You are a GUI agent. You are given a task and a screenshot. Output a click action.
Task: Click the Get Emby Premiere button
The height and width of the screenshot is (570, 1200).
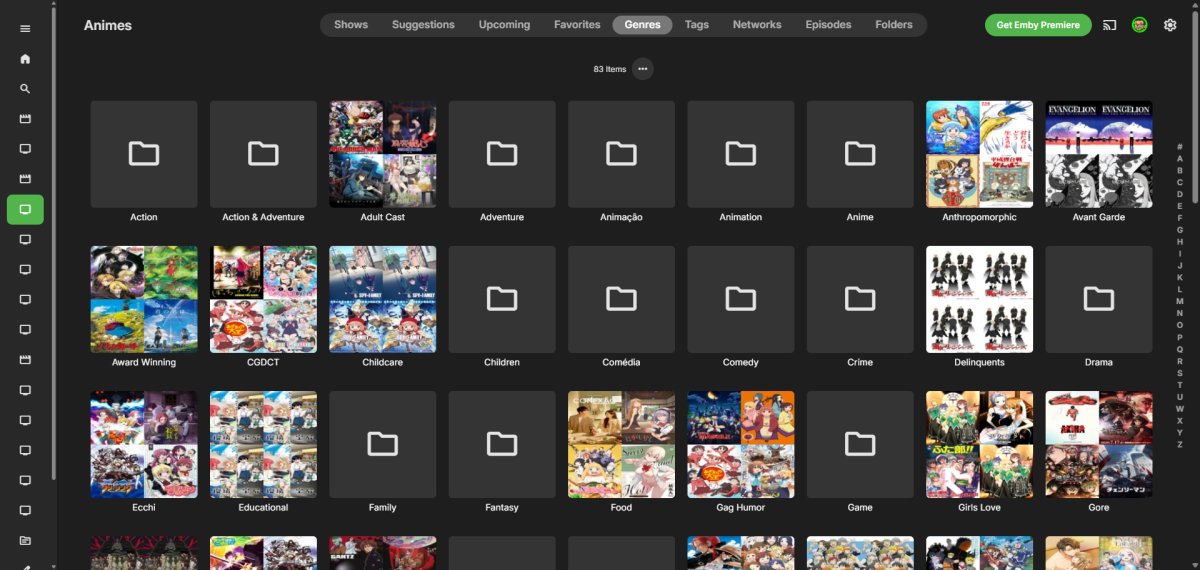[x=1038, y=25]
